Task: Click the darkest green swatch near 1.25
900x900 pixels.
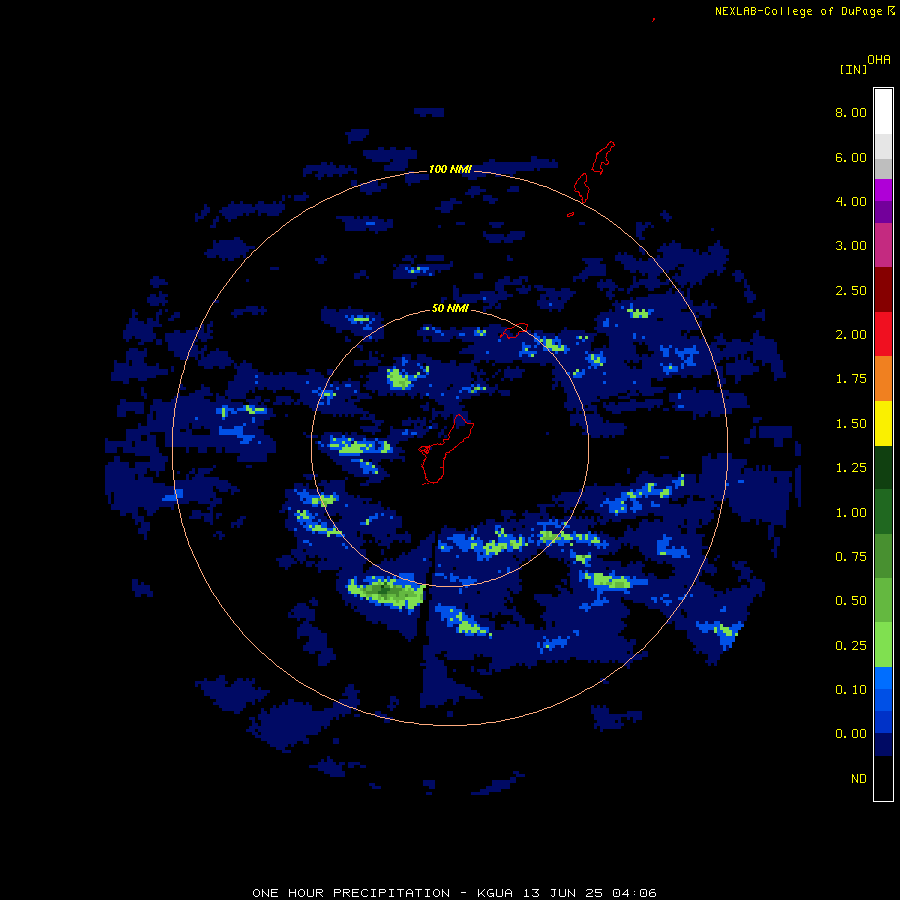Action: 883,467
